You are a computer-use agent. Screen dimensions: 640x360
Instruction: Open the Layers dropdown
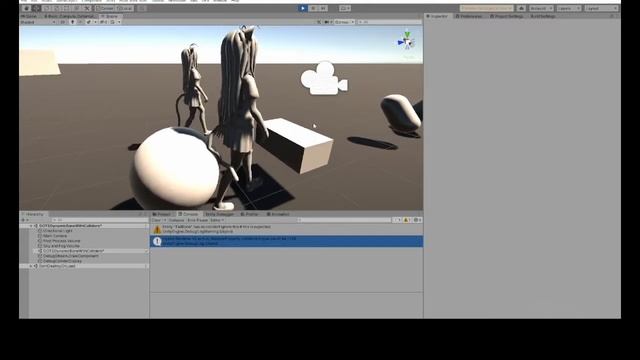pos(569,8)
